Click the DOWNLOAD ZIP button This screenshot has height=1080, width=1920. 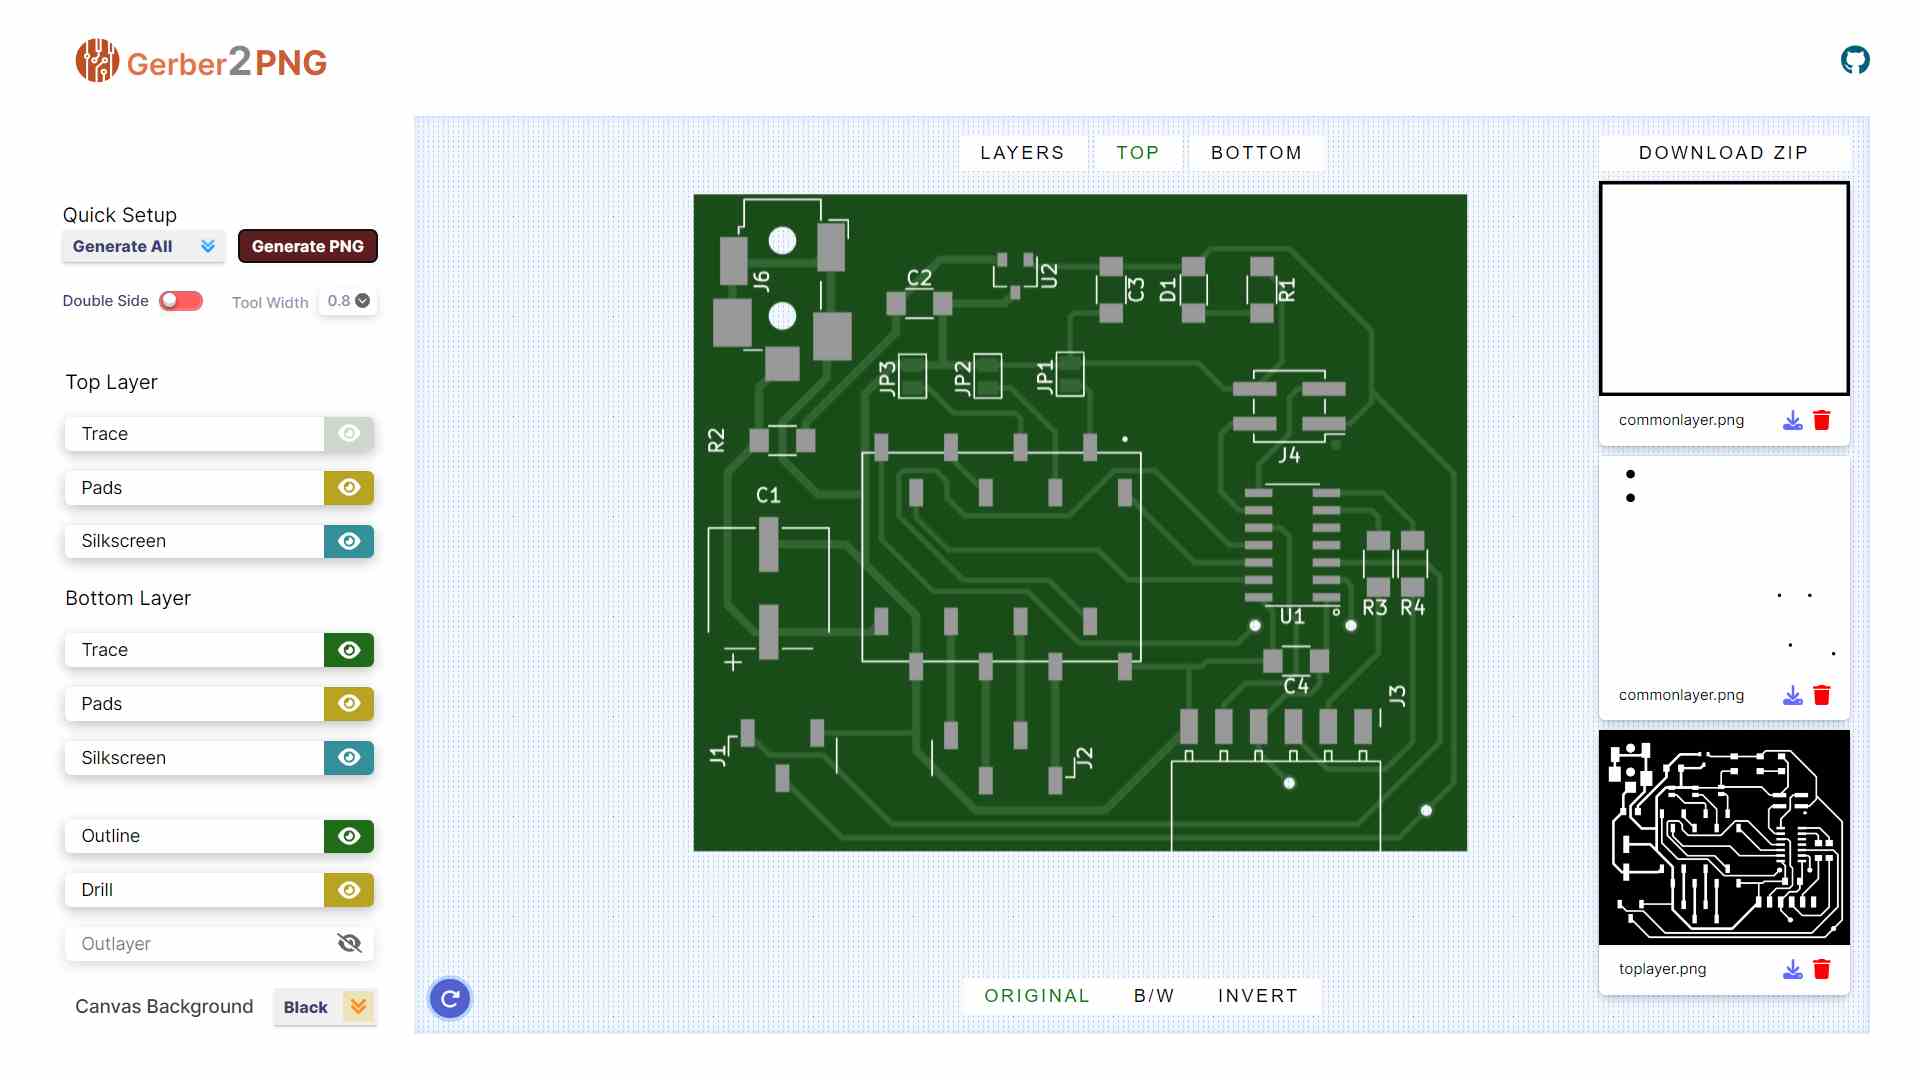tap(1723, 153)
